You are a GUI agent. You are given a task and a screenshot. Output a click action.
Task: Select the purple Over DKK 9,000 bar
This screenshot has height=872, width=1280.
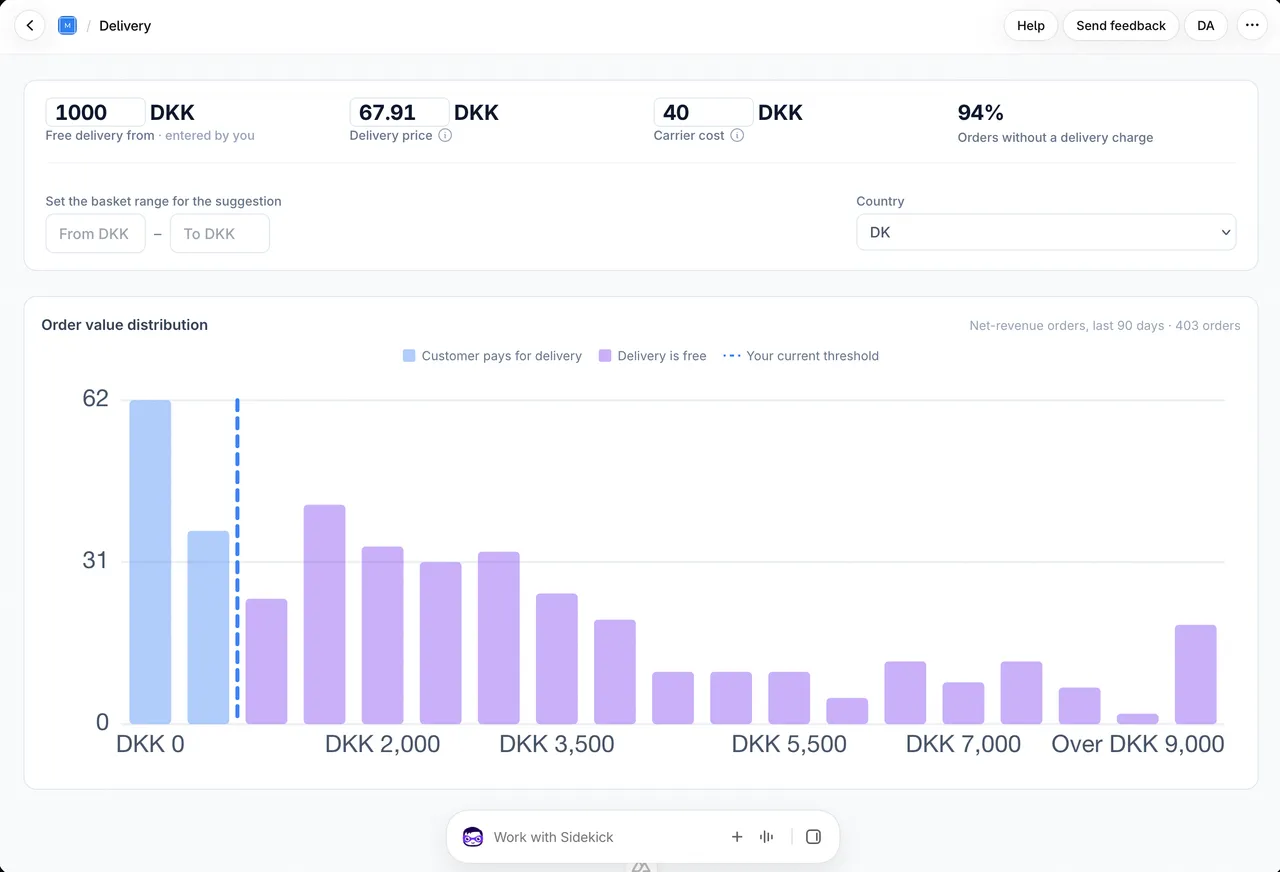pyautogui.click(x=1196, y=674)
